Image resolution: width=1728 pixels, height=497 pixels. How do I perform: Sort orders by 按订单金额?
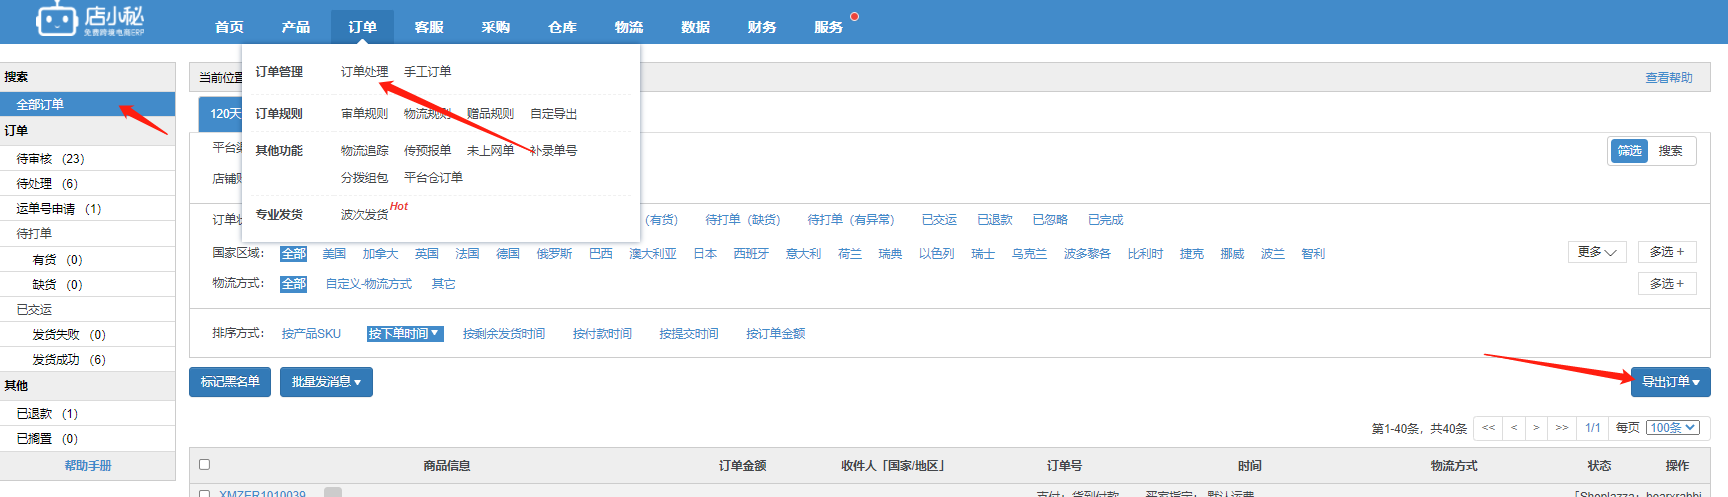click(x=775, y=334)
